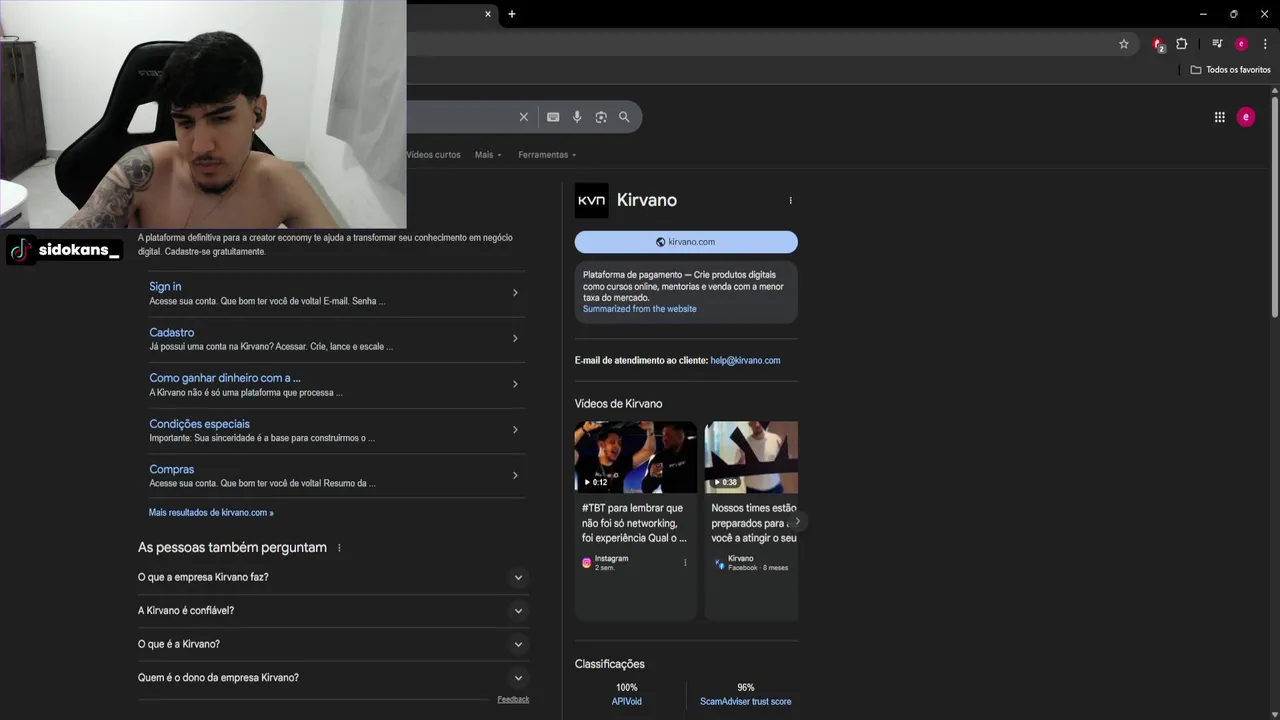This screenshot has height=720, width=1280.
Task: Open the Como ganhar dinheiro com a... link
Action: click(x=225, y=378)
